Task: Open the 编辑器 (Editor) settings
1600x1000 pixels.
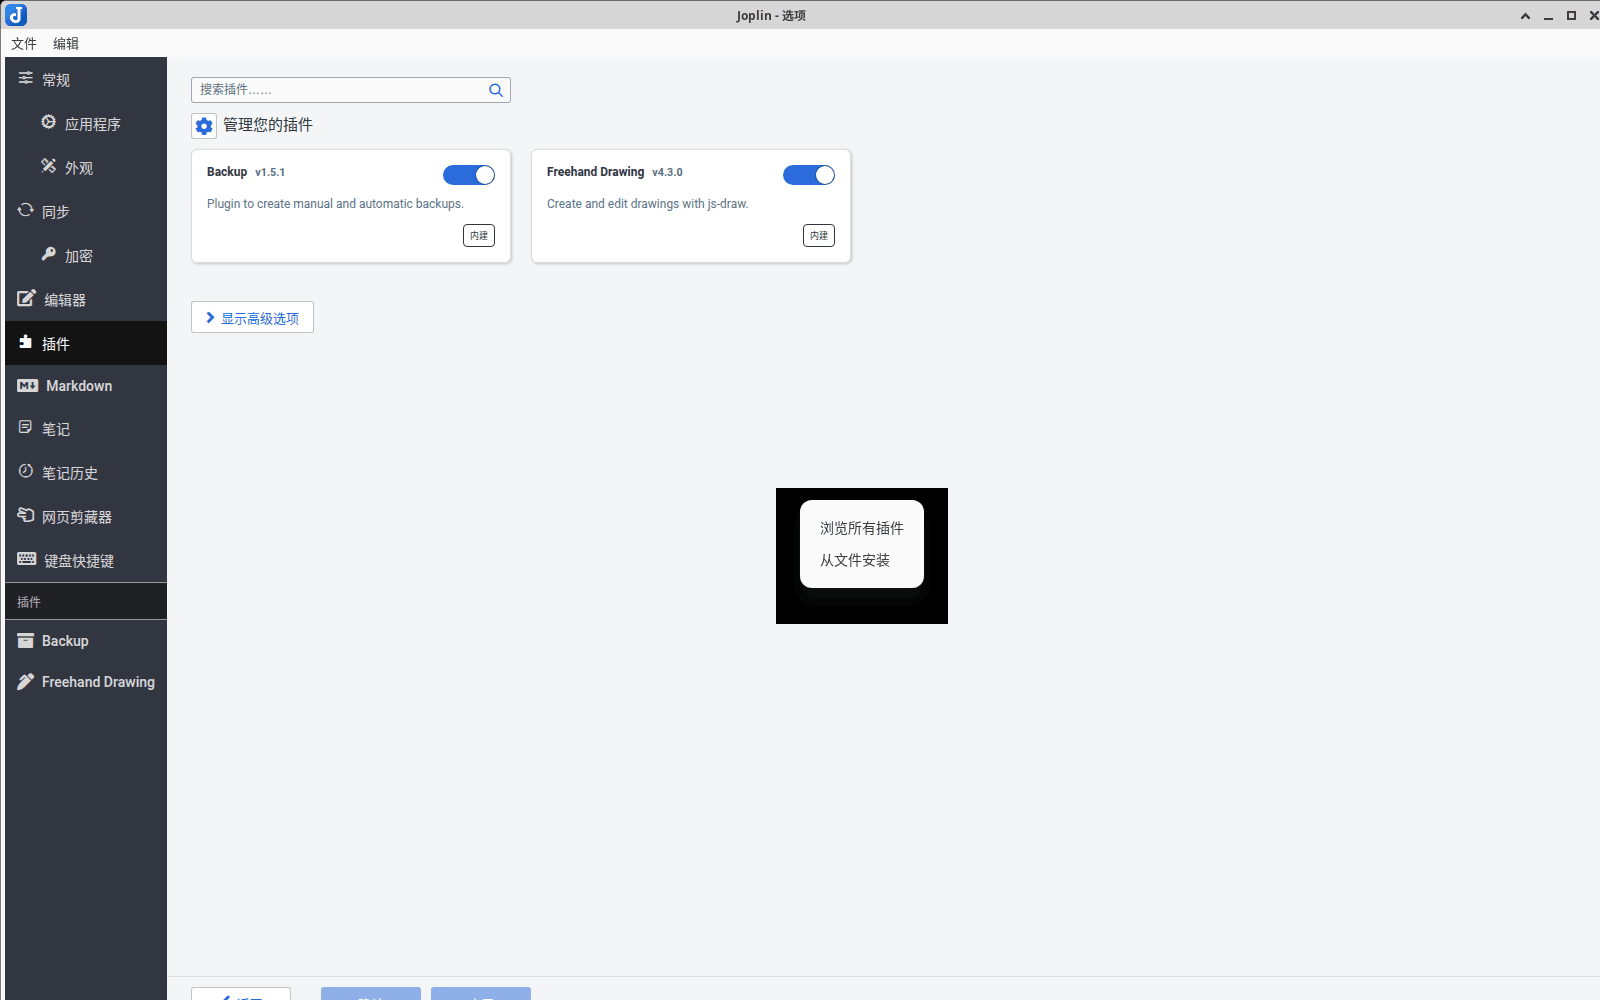Action: point(86,299)
